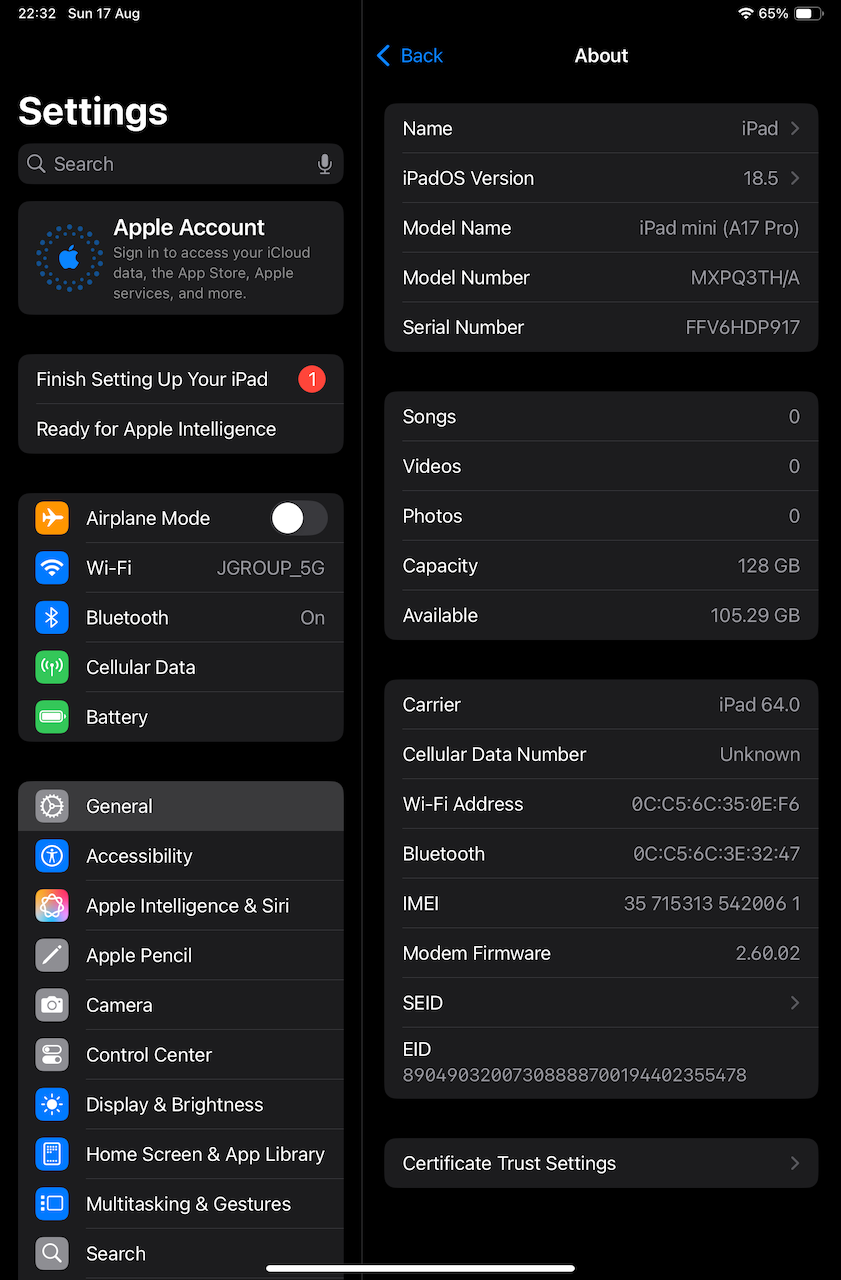
Task: Open Display & Brightness settings label
Action: pos(175,1105)
